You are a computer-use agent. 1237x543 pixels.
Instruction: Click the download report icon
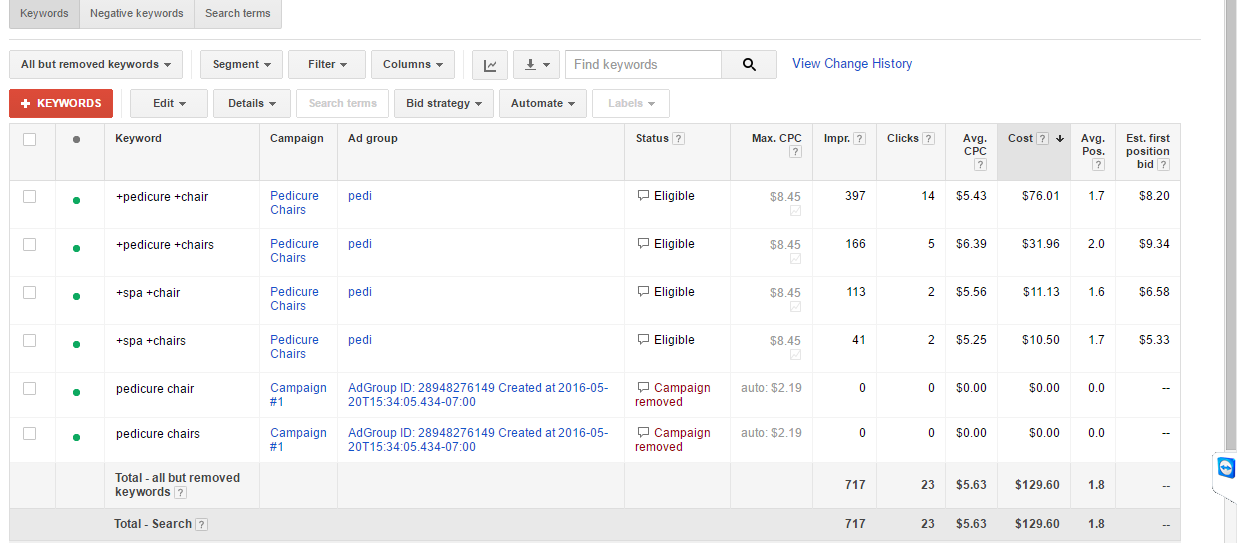[536, 65]
